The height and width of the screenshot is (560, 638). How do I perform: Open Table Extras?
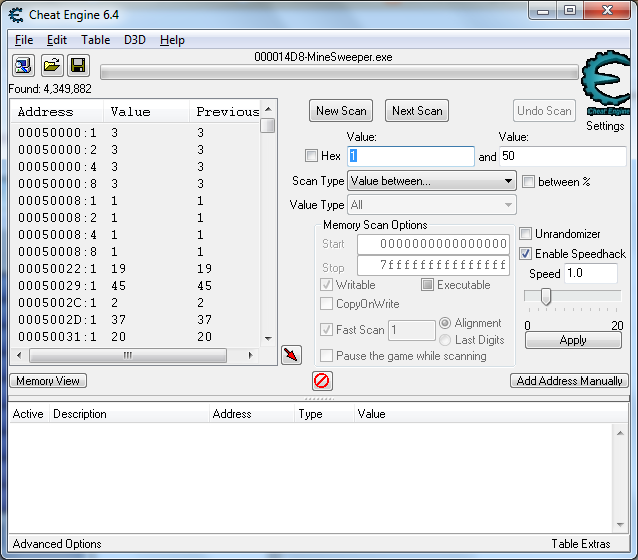pyautogui.click(x=581, y=544)
